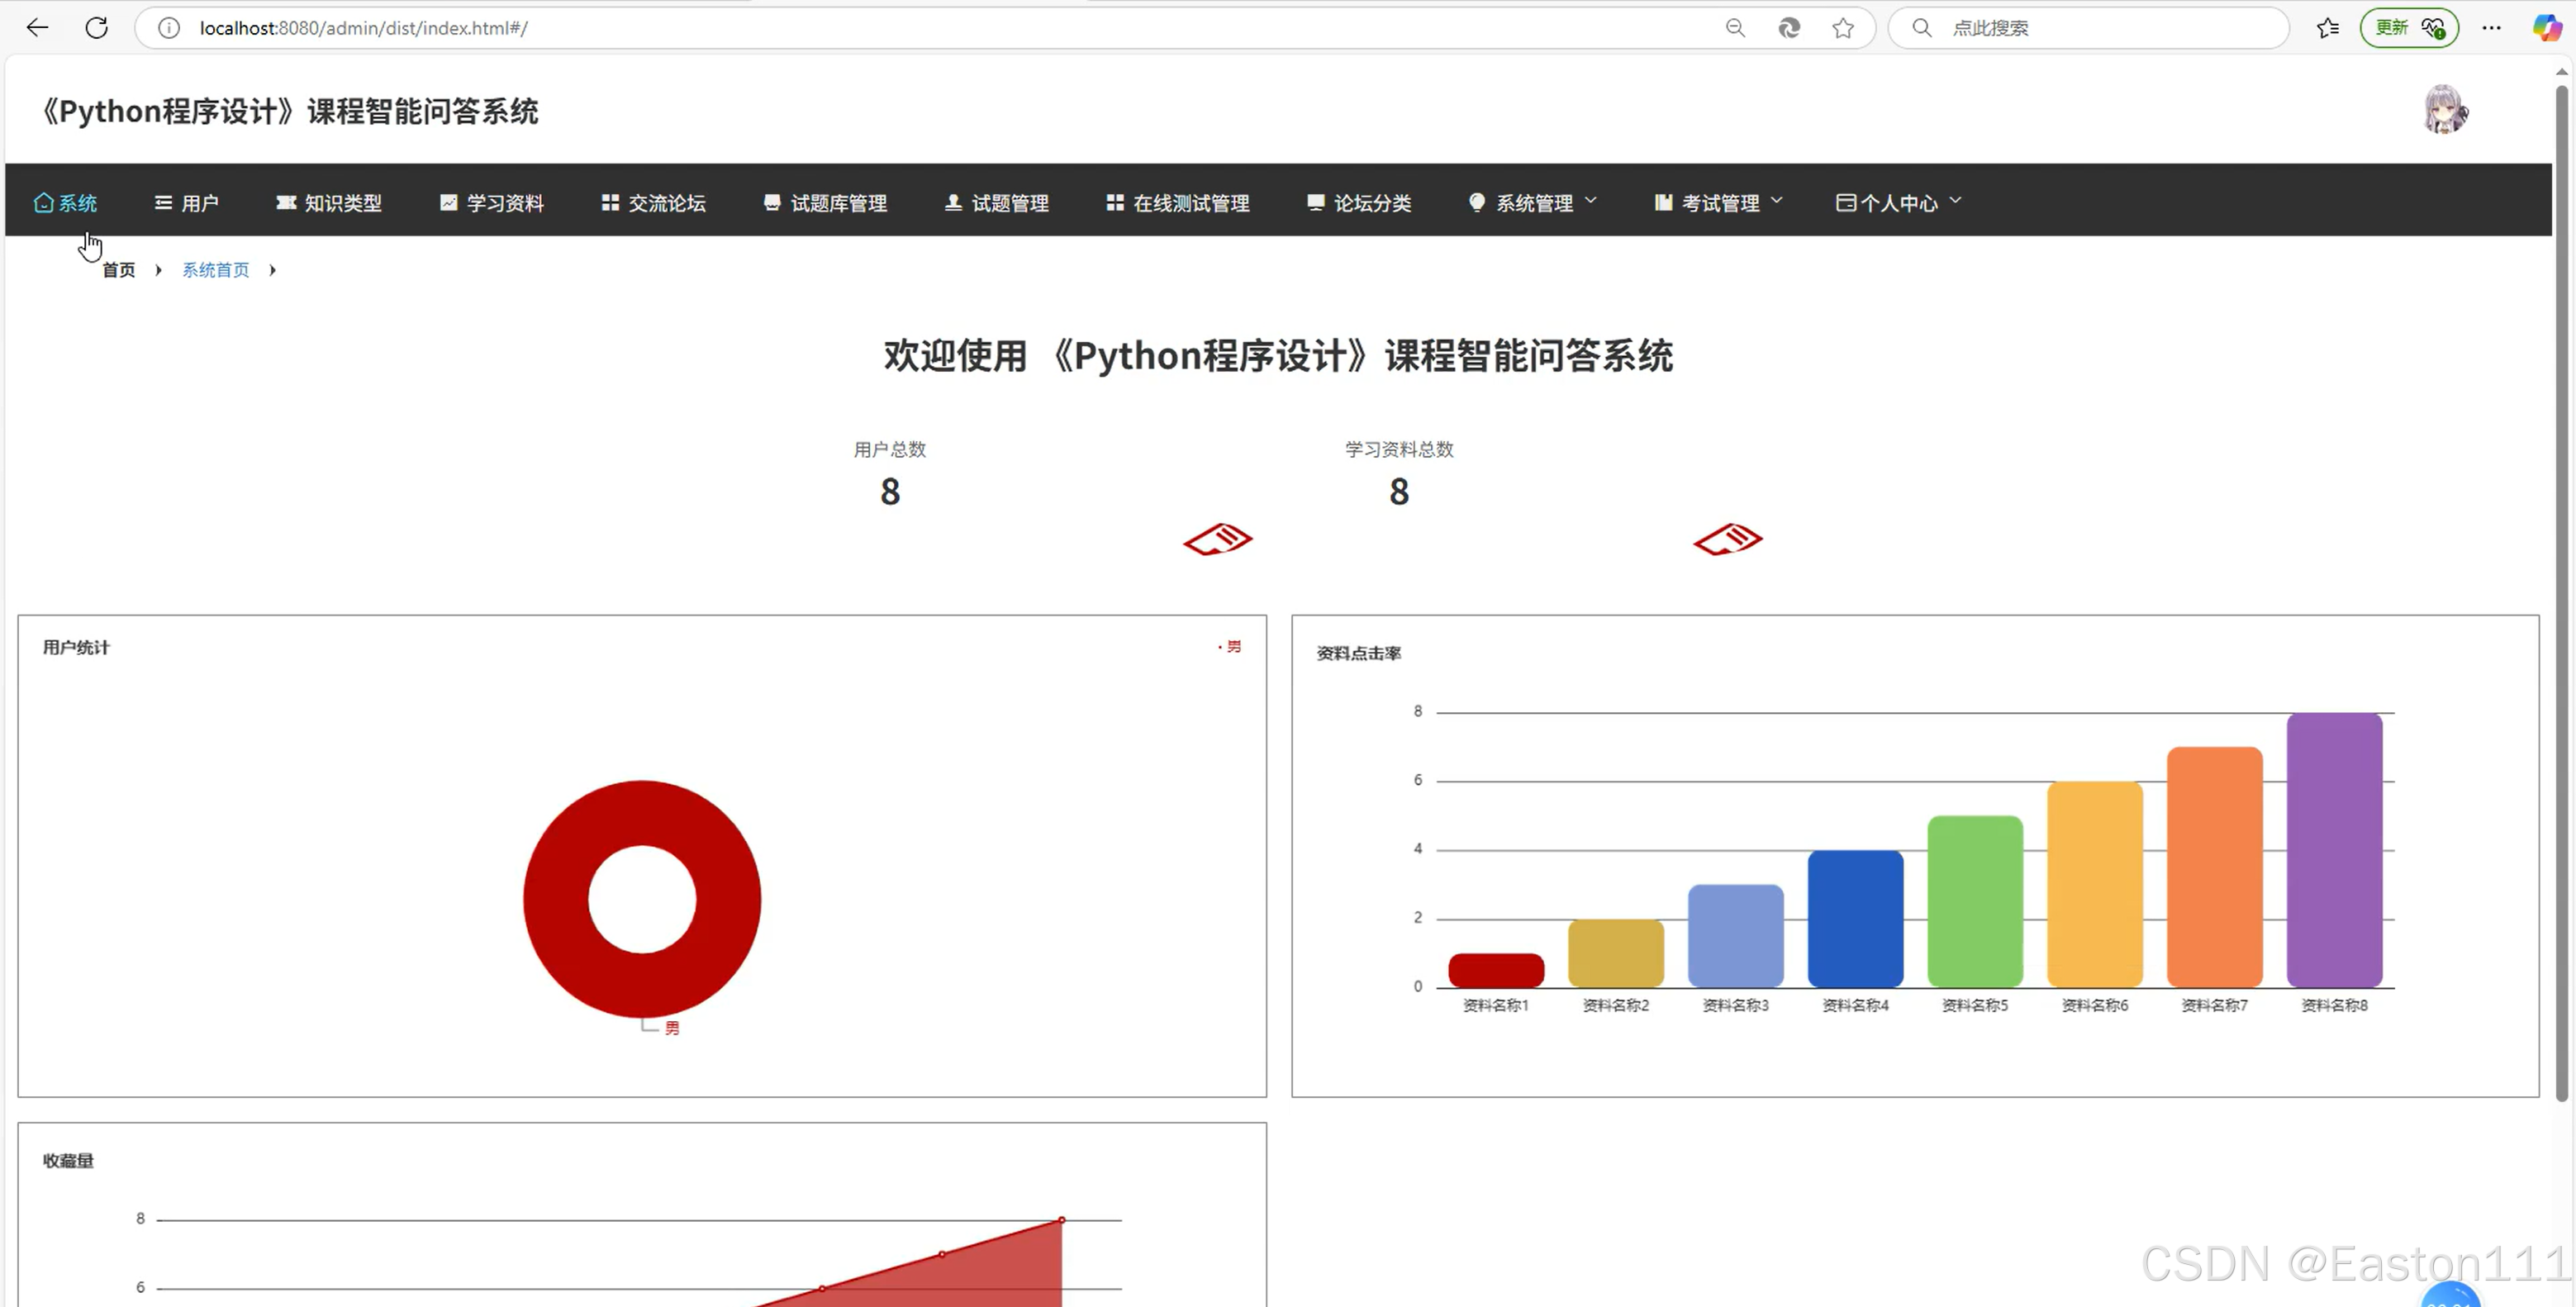Go to 试题库管理 in navigation bar

825,203
